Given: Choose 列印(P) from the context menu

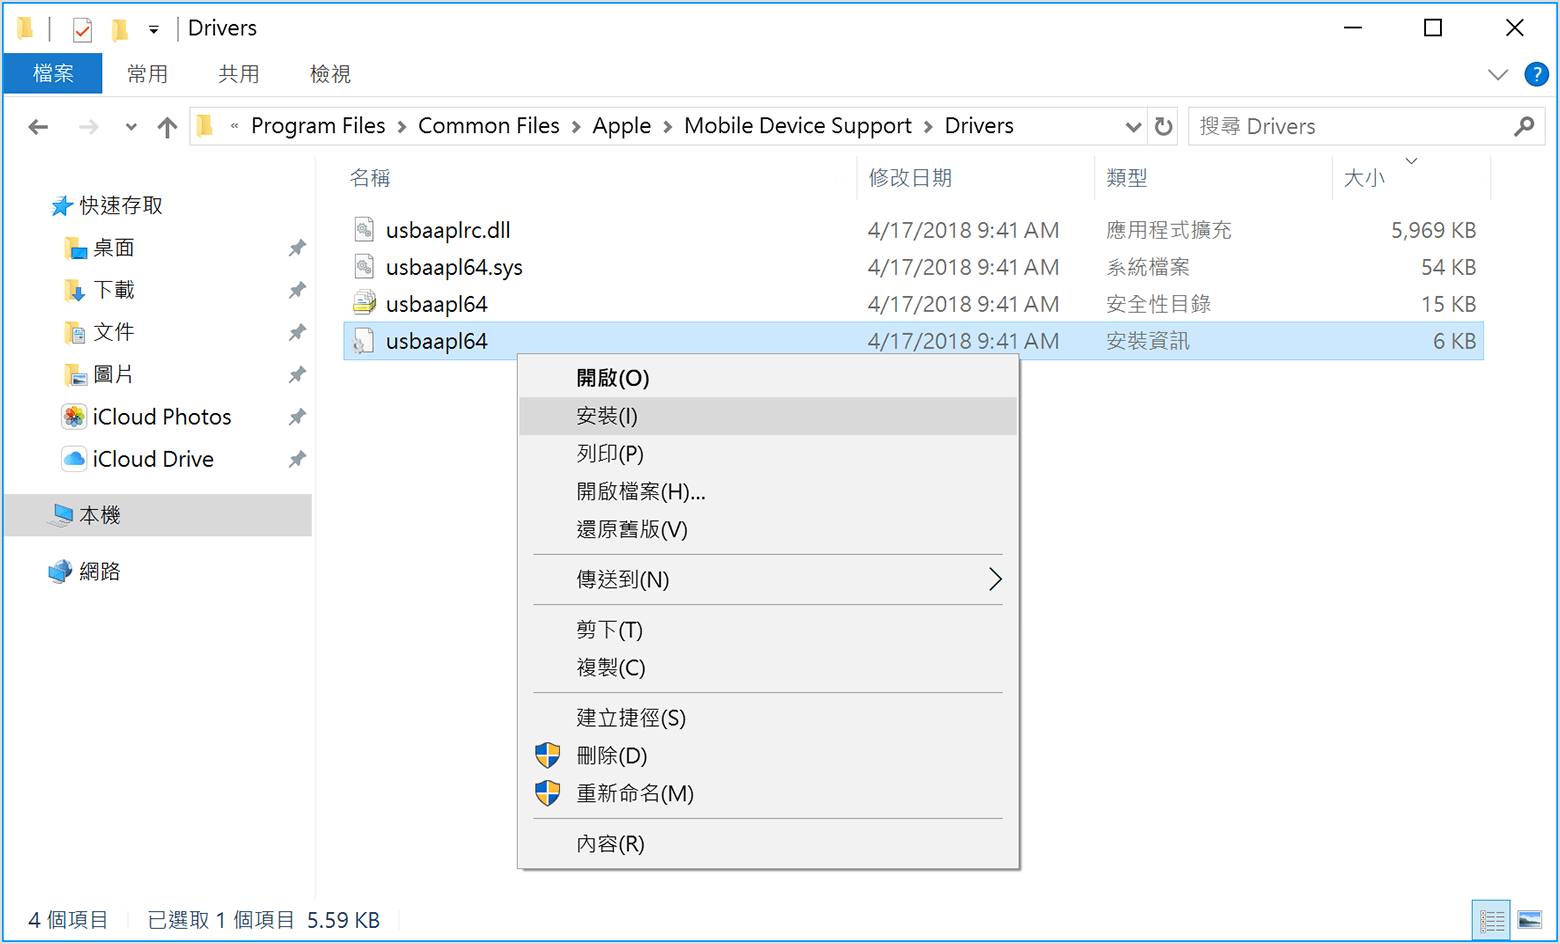Looking at the screenshot, I should (x=768, y=454).
